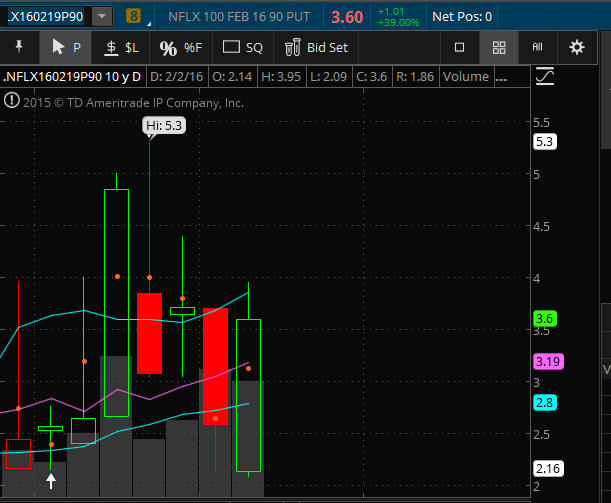Image resolution: width=611 pixels, height=503 pixels.
Task: Toggle the All button in toolbar
Action: (537, 47)
